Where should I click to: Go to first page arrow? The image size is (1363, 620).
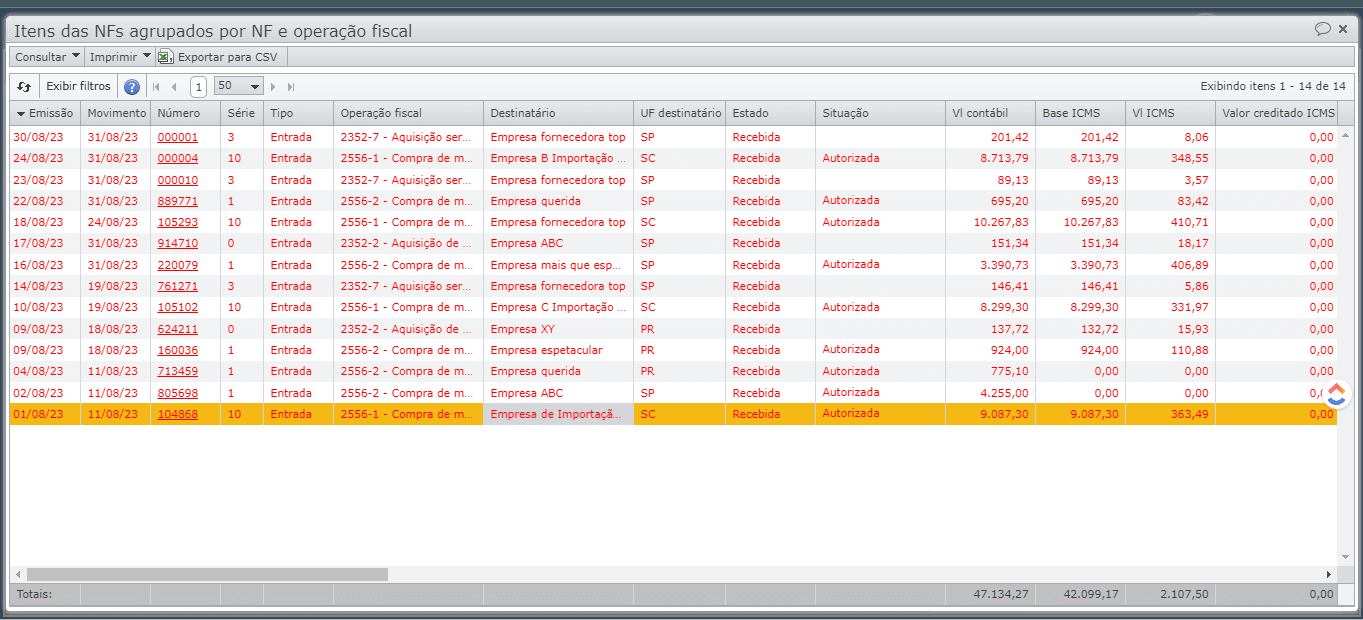click(x=156, y=87)
